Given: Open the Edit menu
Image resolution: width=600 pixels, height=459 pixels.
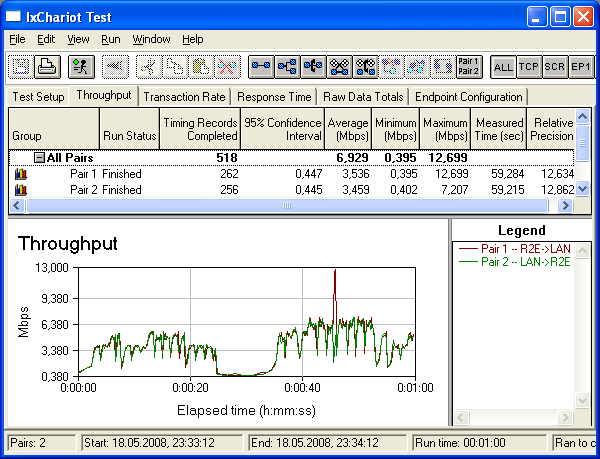Looking at the screenshot, I should (x=46, y=39).
